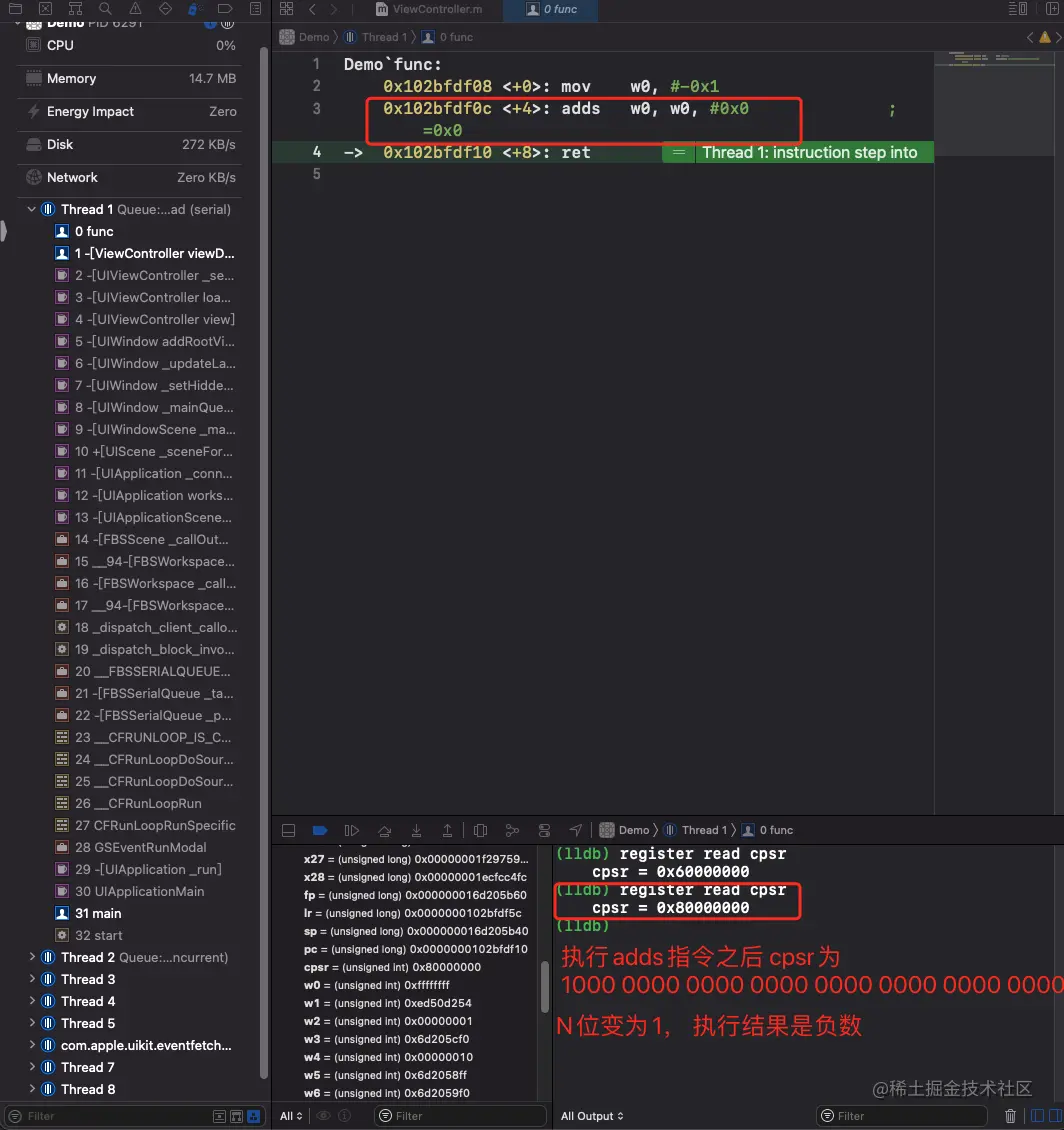Expand the Thread 4 disclosure triangle

click(x=32, y=1001)
